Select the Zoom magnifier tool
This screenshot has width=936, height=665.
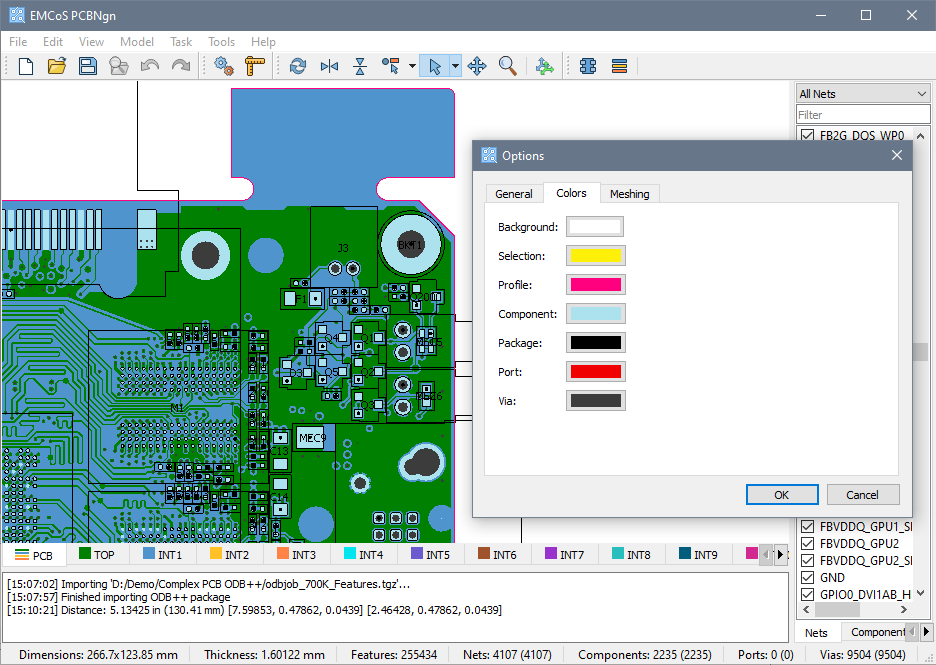pos(508,66)
